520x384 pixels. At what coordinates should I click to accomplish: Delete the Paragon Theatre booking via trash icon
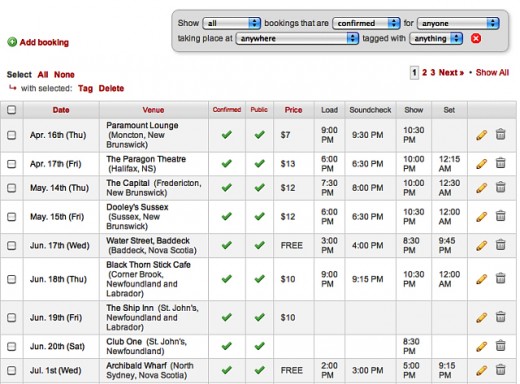[500, 163]
